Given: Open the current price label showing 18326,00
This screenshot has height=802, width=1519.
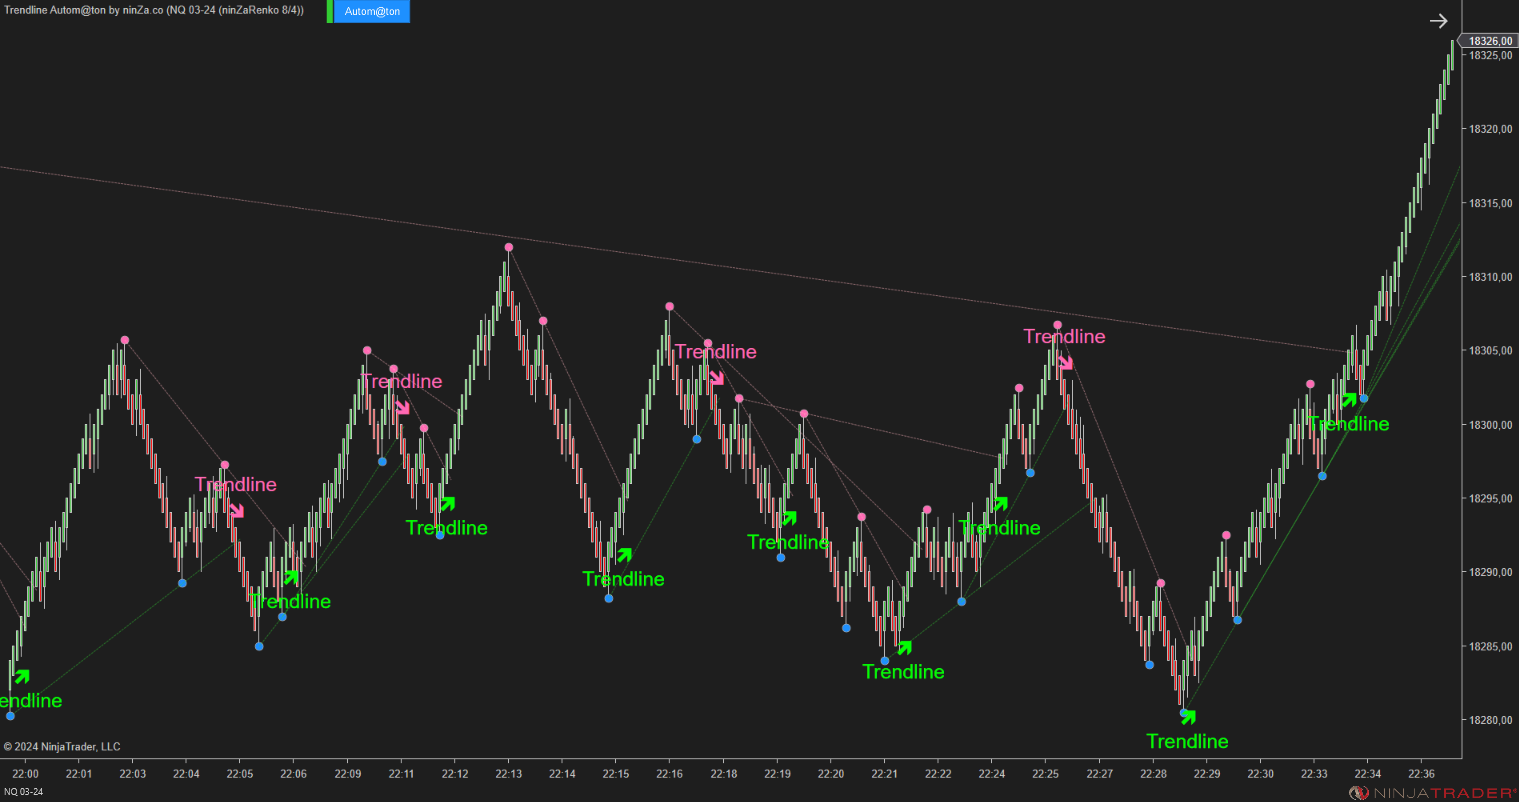Looking at the screenshot, I should point(1491,40).
